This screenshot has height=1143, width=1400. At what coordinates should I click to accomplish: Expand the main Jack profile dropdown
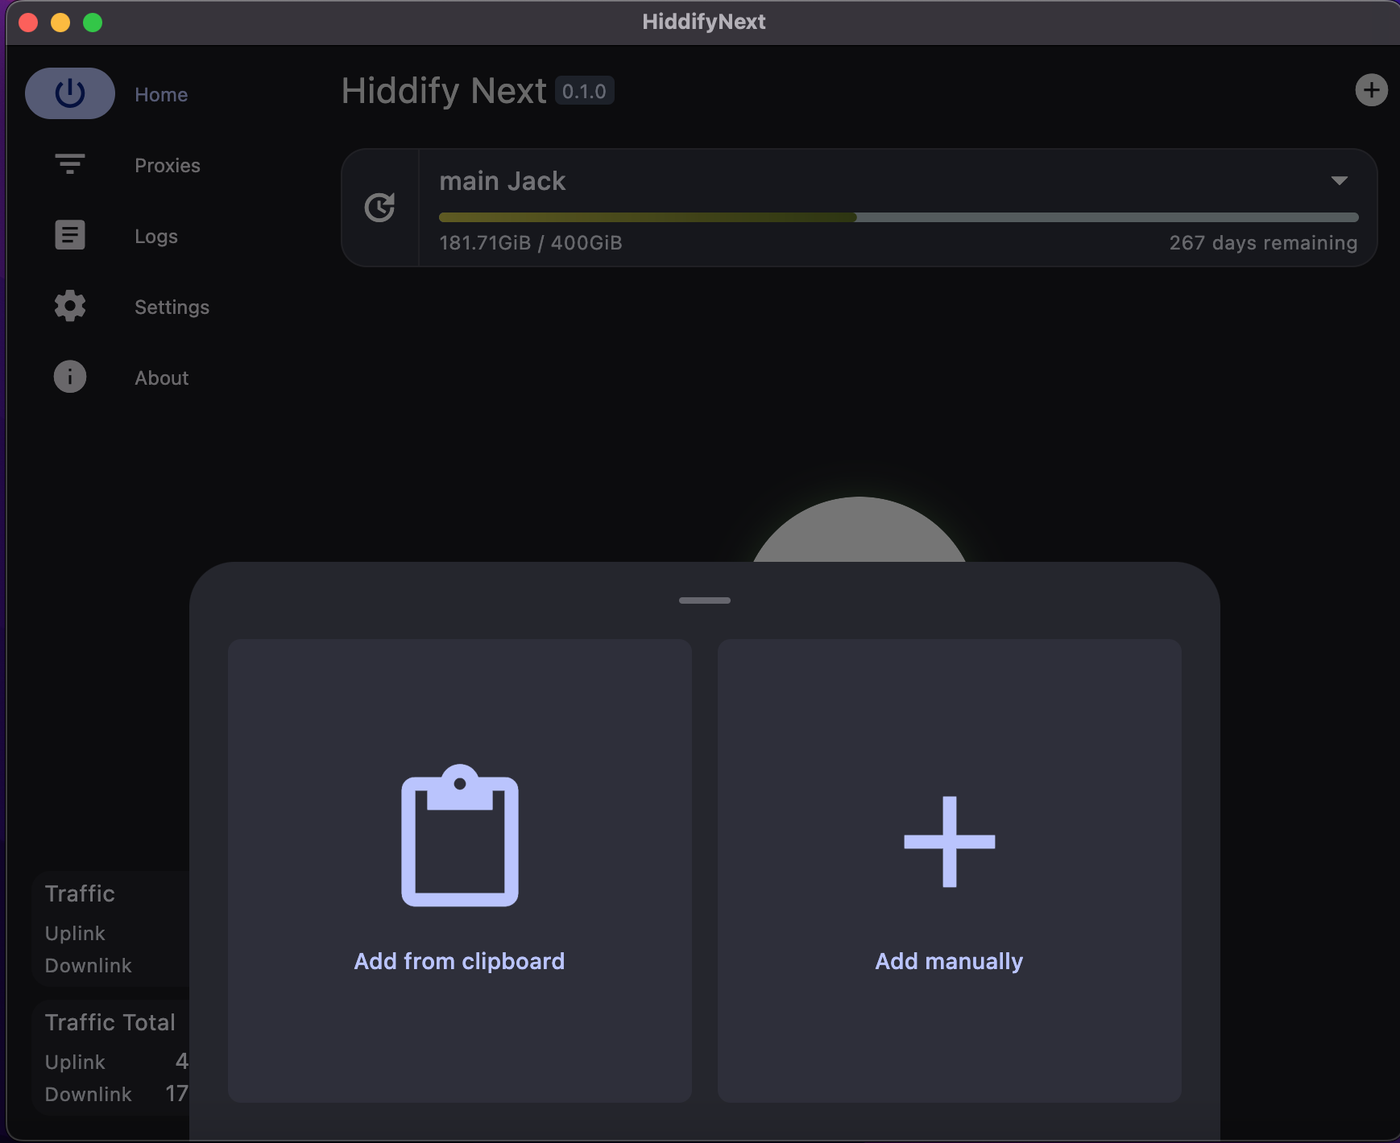pyautogui.click(x=1339, y=181)
